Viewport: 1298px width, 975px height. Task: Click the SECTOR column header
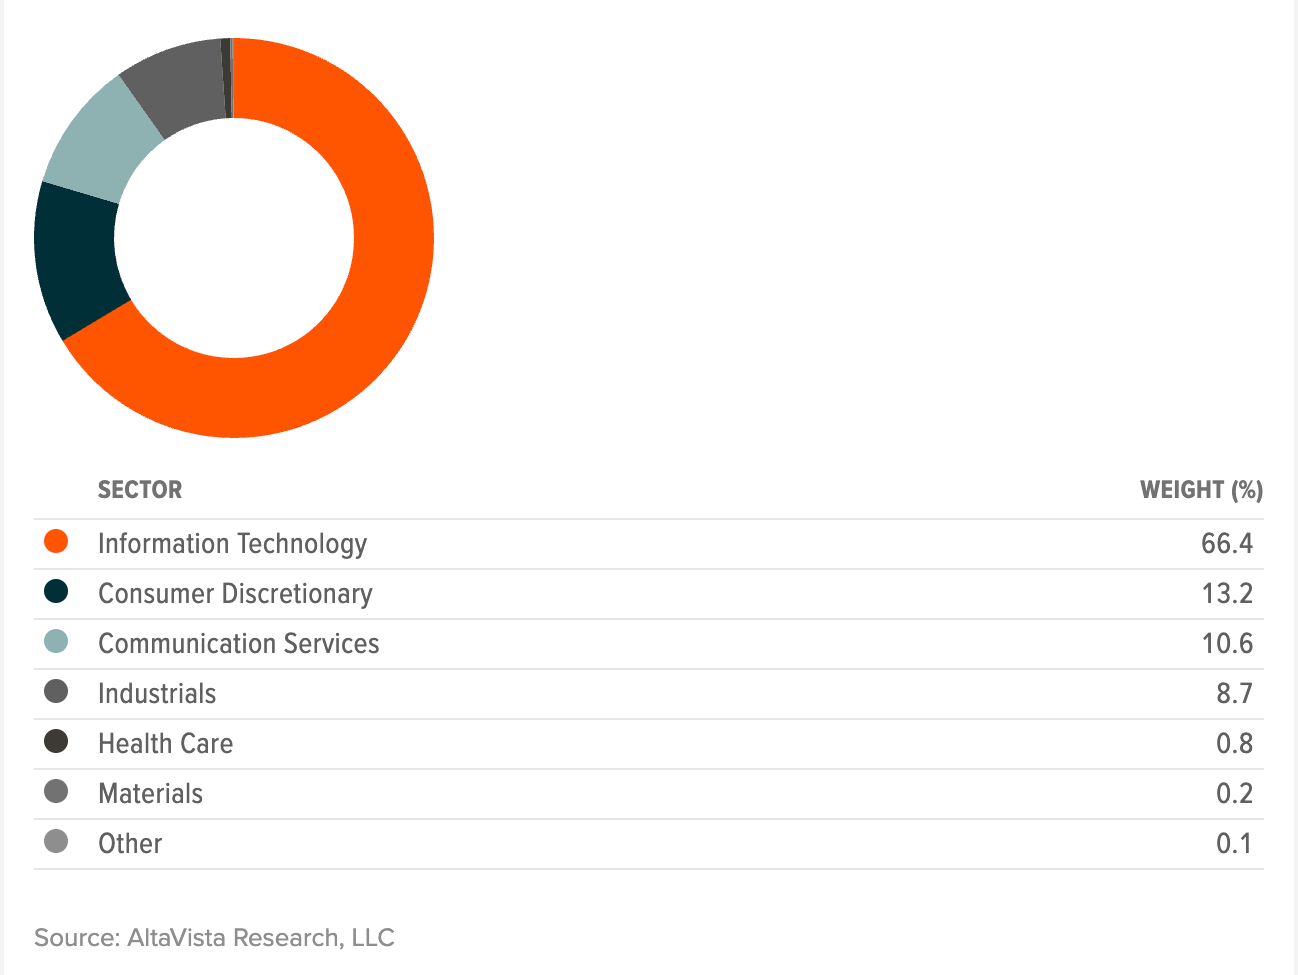140,490
